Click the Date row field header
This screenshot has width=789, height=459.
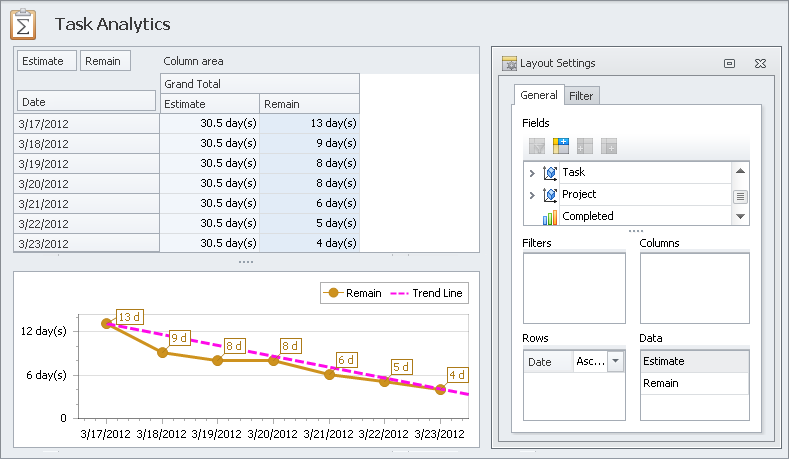coord(86,102)
